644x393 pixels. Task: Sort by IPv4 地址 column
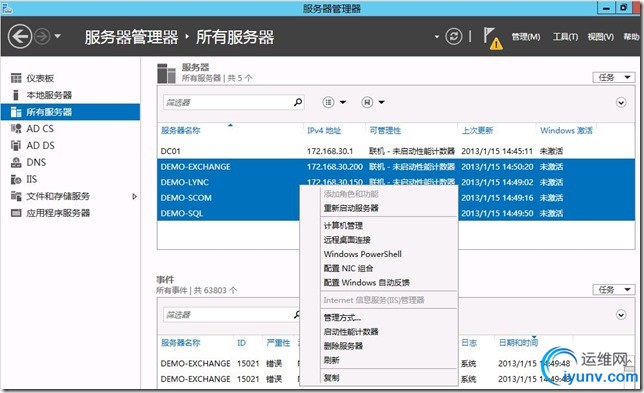click(324, 131)
